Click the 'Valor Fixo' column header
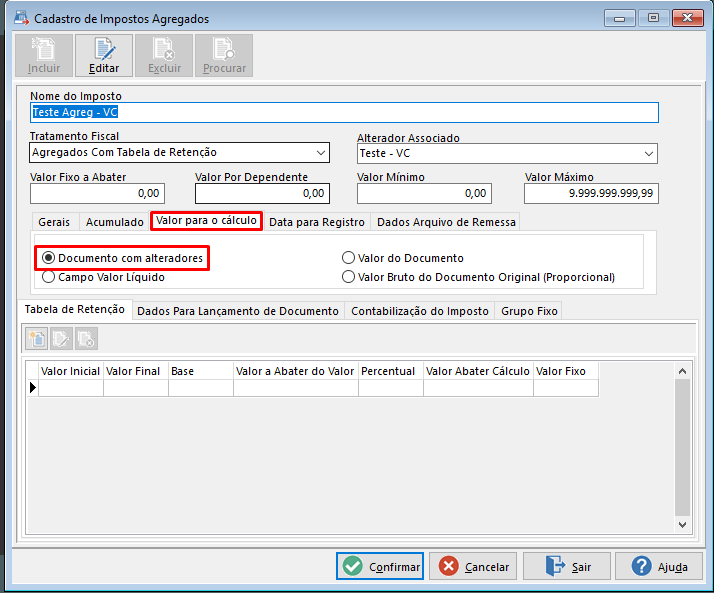This screenshot has height=593, width=714. click(x=566, y=371)
